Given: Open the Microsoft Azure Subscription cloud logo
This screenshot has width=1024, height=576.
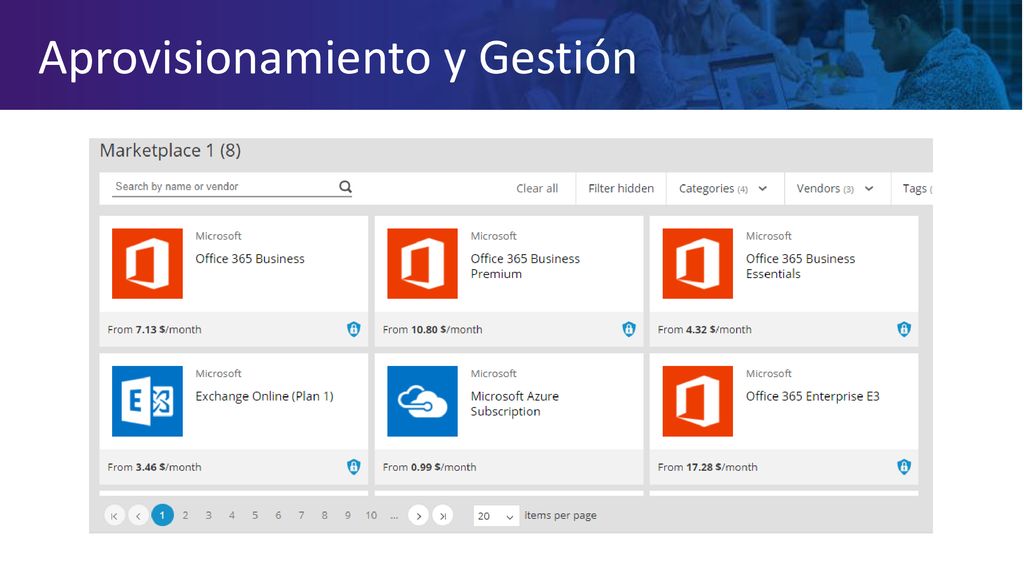Looking at the screenshot, I should (423, 401).
